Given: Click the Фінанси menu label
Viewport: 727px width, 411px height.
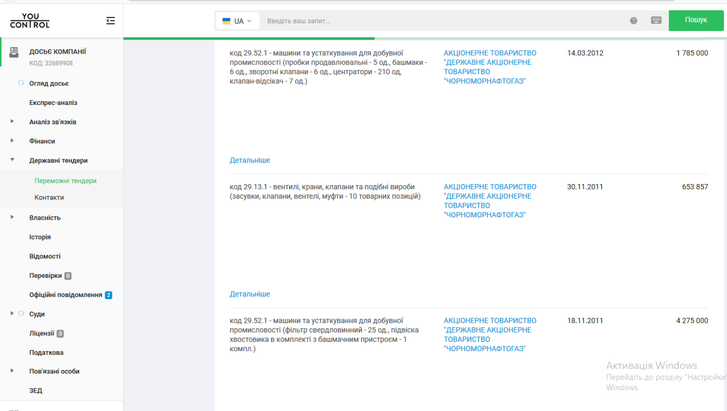Looking at the screenshot, I should (x=42, y=141).
